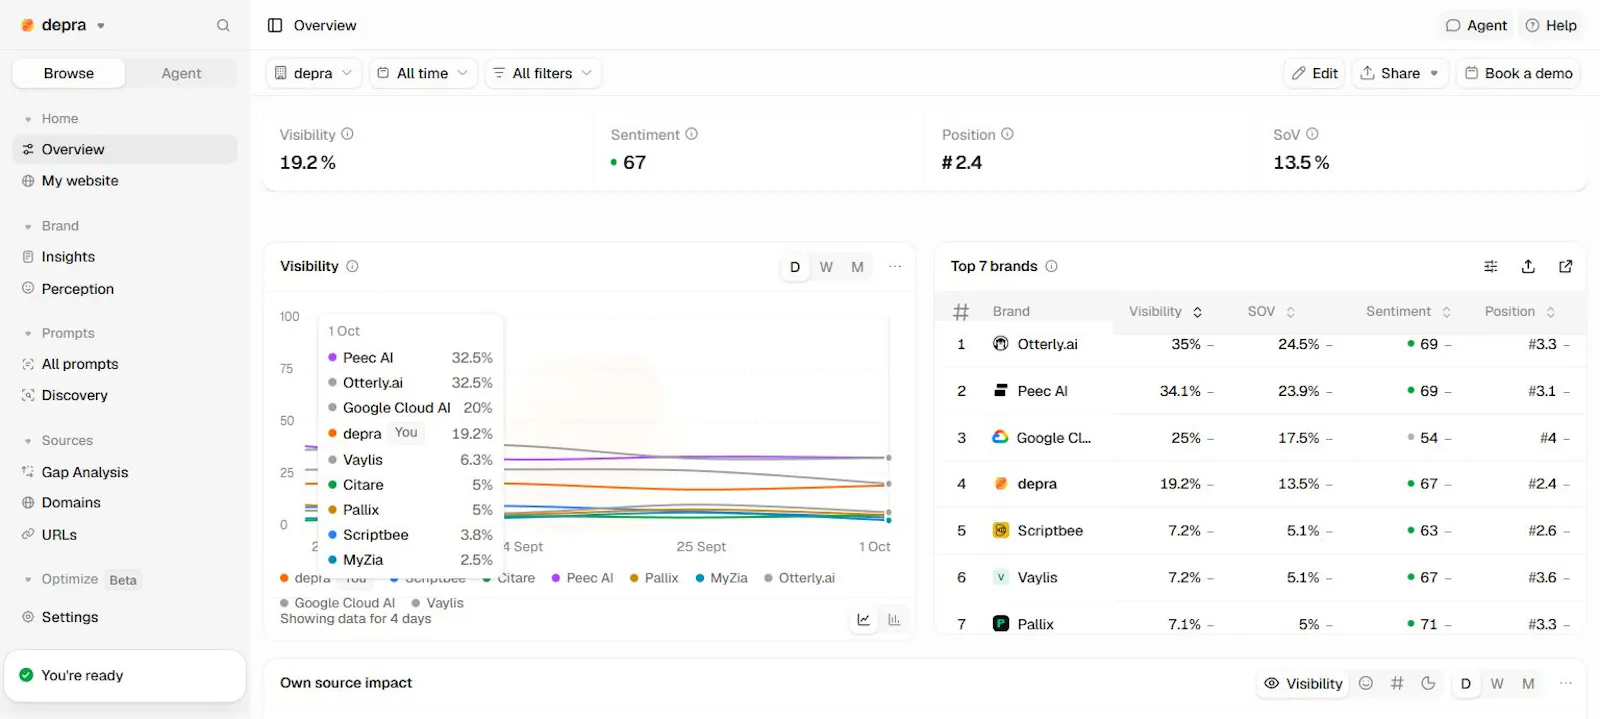The height and width of the screenshot is (719, 1600).
Task: Click export upload icon in Top 7 brands
Action: [1528, 266]
